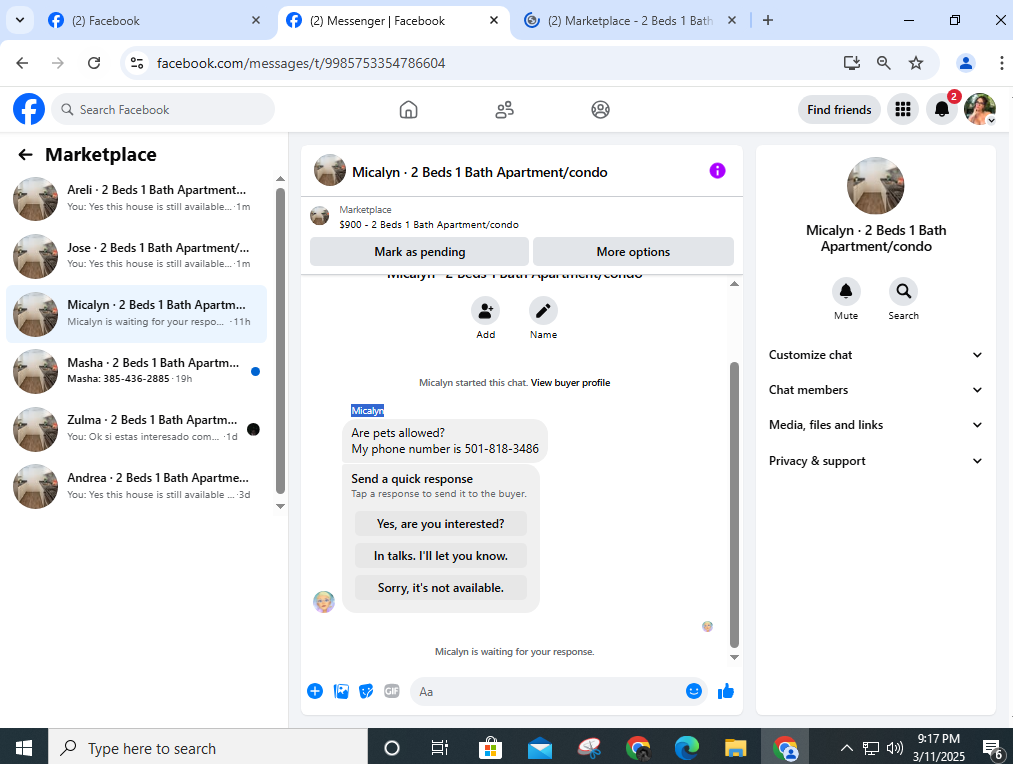Send a thumbs-up like
Image resolution: width=1013 pixels, height=764 pixels.
(726, 692)
